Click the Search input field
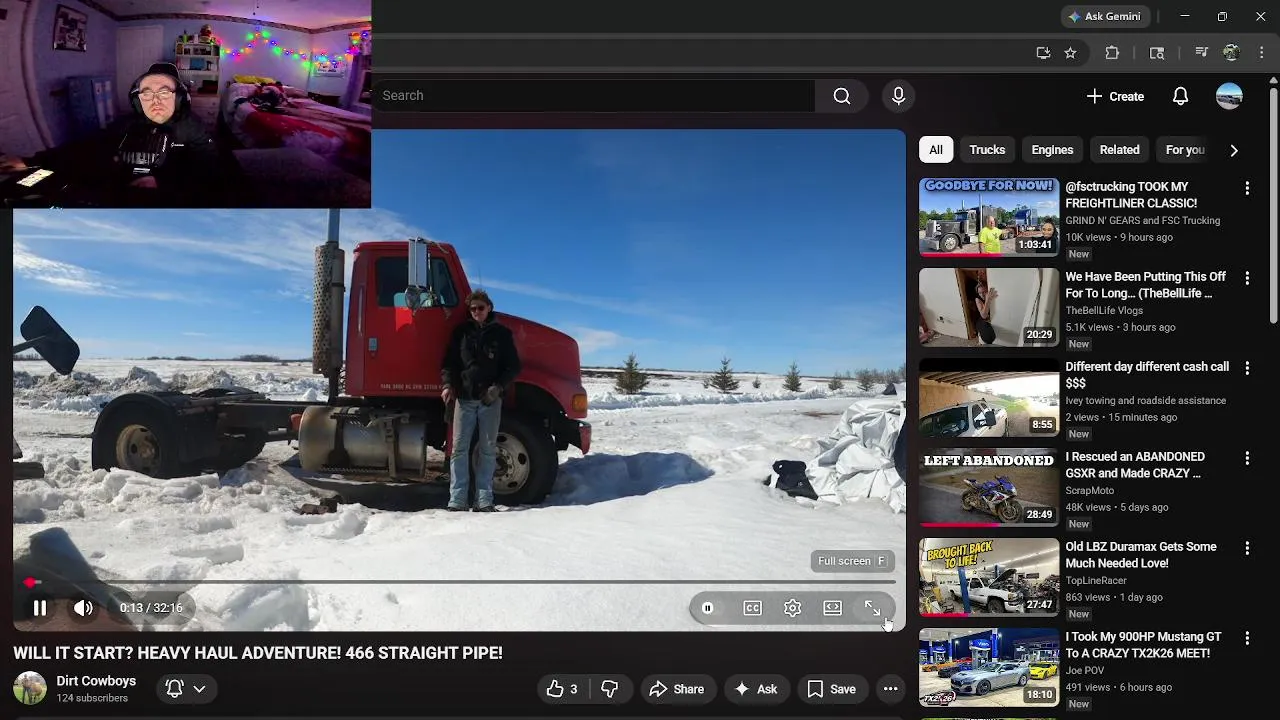Viewport: 1280px width, 720px height. coord(593,96)
